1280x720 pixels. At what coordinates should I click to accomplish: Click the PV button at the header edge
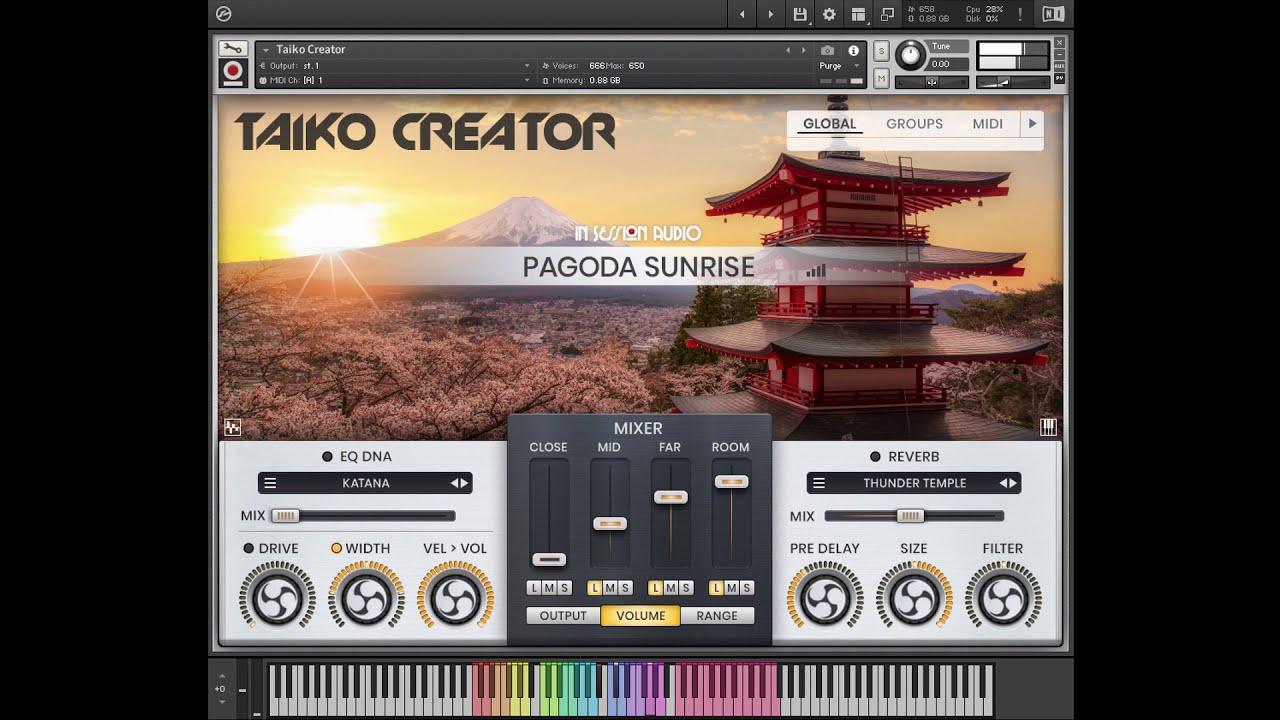pos(1059,79)
